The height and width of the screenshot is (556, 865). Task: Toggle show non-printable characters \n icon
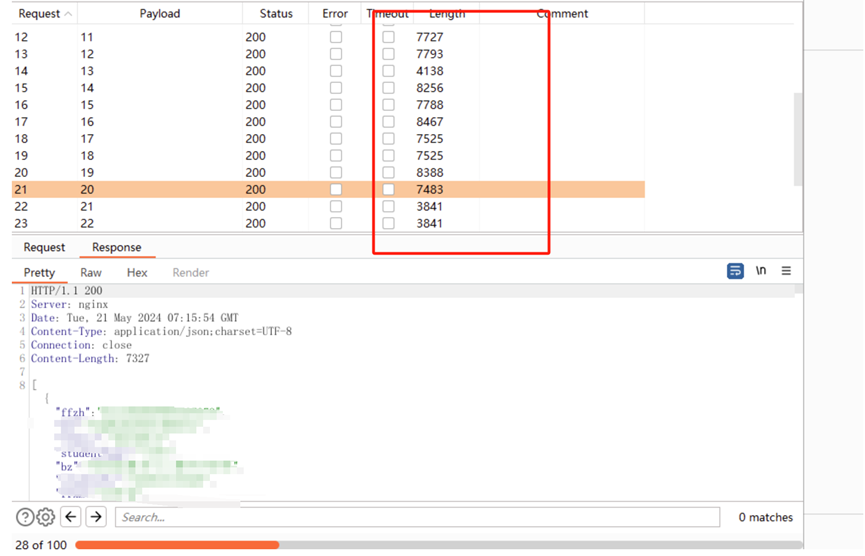coord(761,270)
